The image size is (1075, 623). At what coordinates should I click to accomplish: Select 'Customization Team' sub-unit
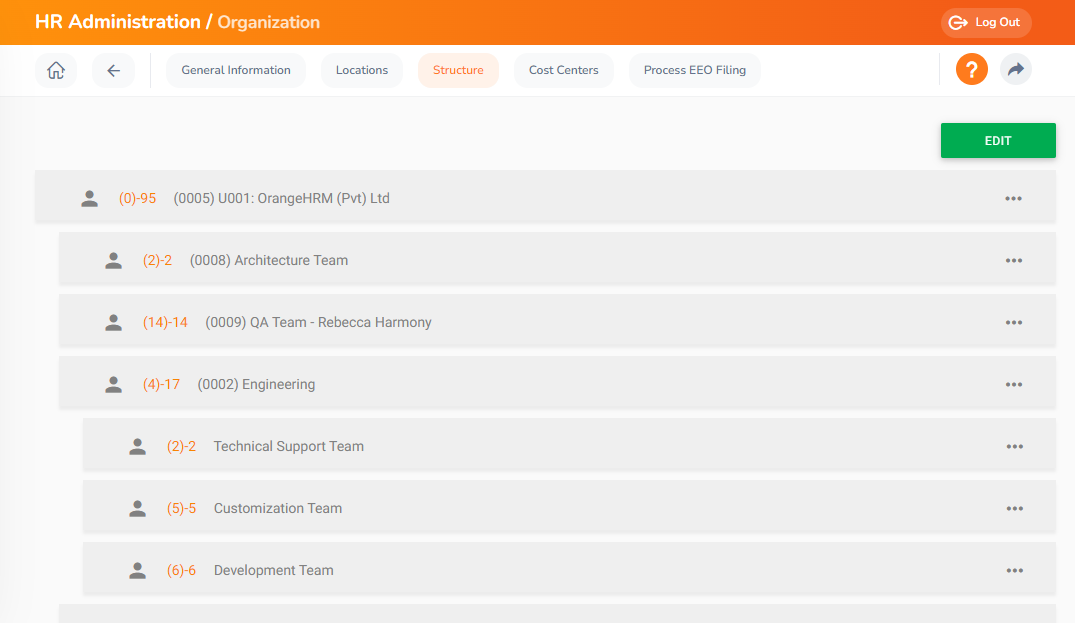278,509
